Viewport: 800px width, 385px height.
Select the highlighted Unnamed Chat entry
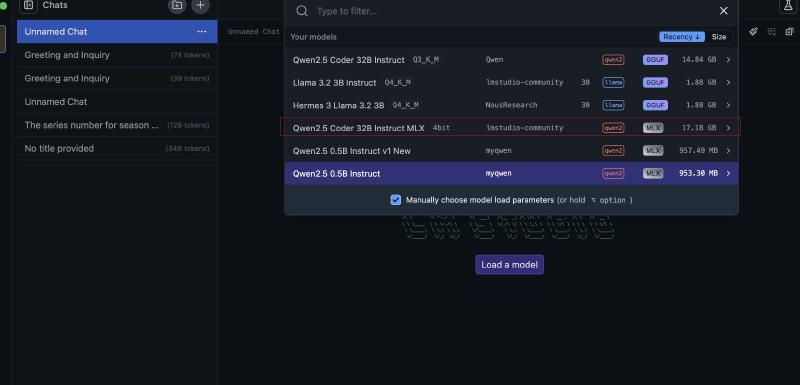117,32
